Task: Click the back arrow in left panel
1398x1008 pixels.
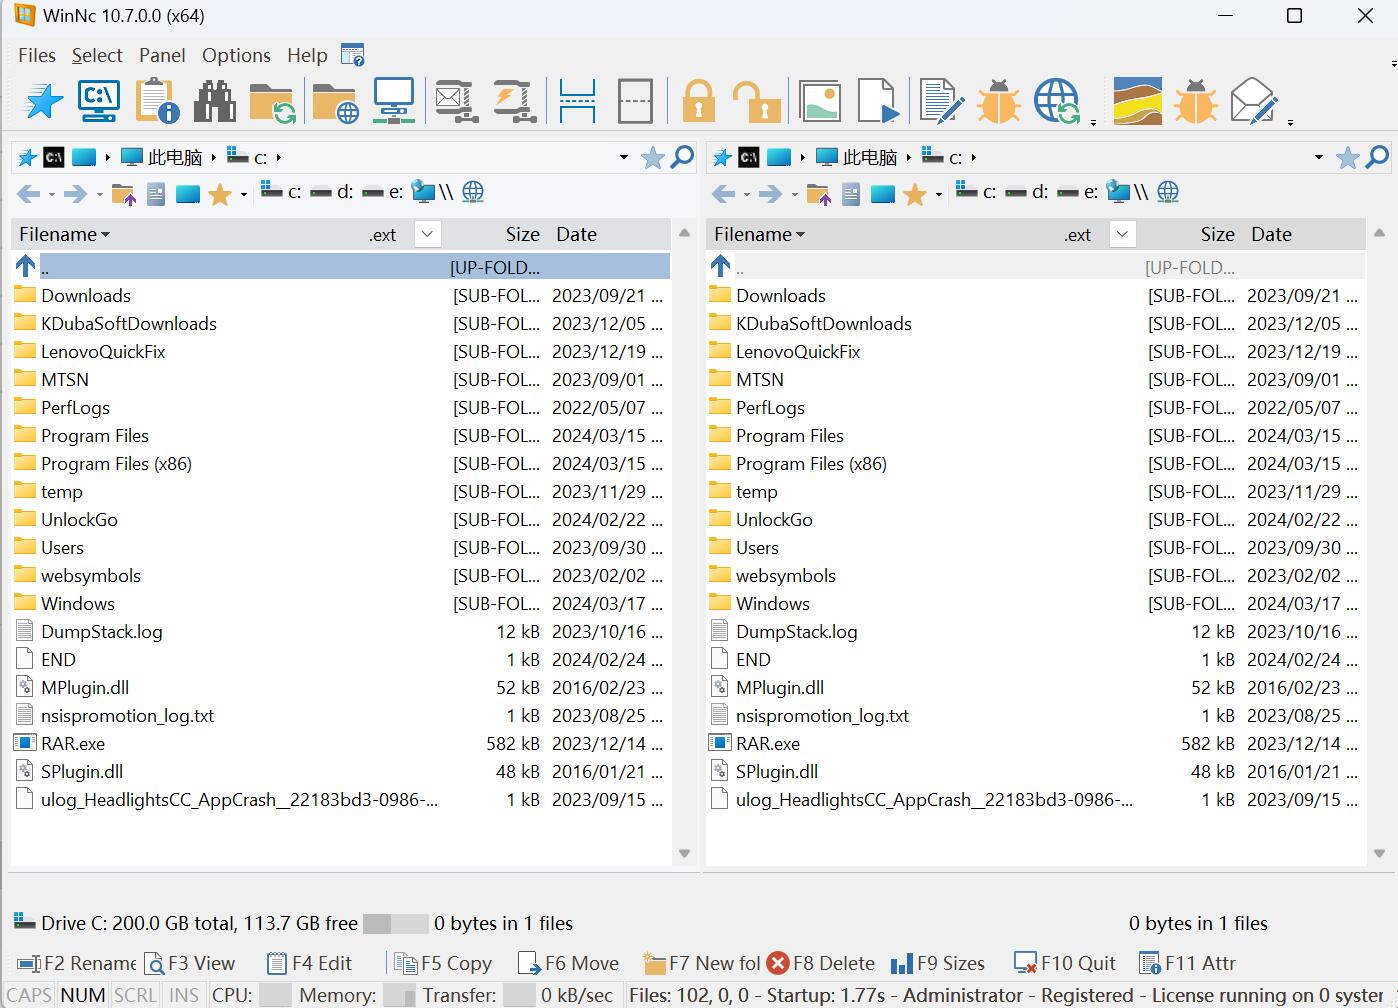Action: [x=28, y=193]
